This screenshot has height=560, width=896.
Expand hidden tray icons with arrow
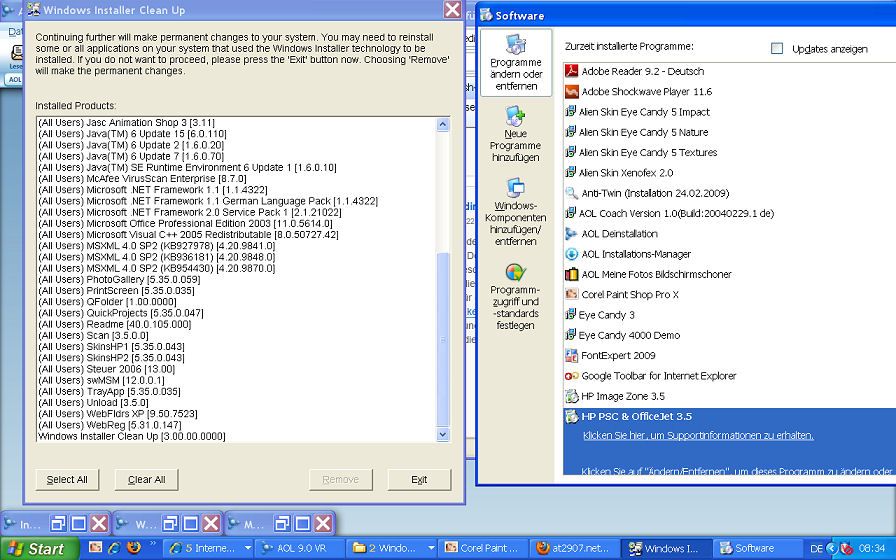pyautogui.click(x=832, y=549)
